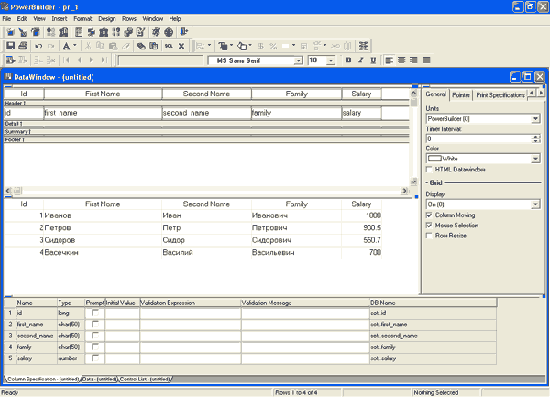This screenshot has width=550, height=397.
Task: Go to the first row with navigation arrow
Action: 66,60
